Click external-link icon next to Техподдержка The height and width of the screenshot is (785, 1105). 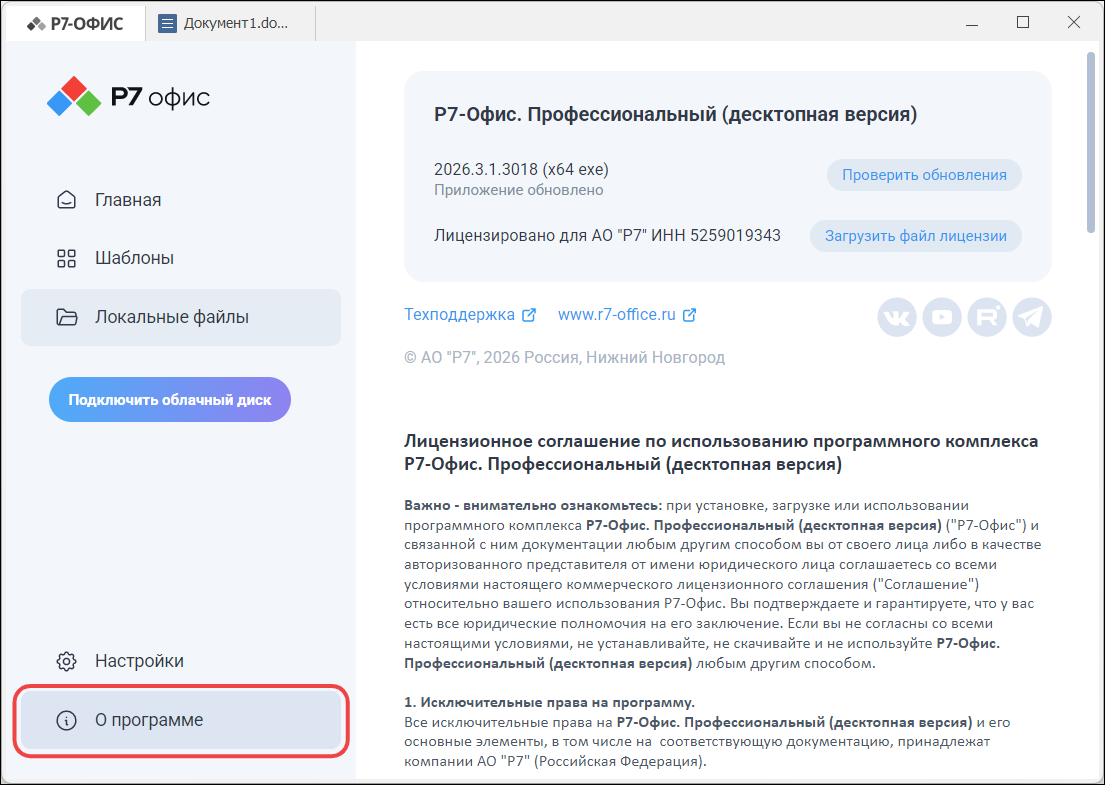[529, 315]
